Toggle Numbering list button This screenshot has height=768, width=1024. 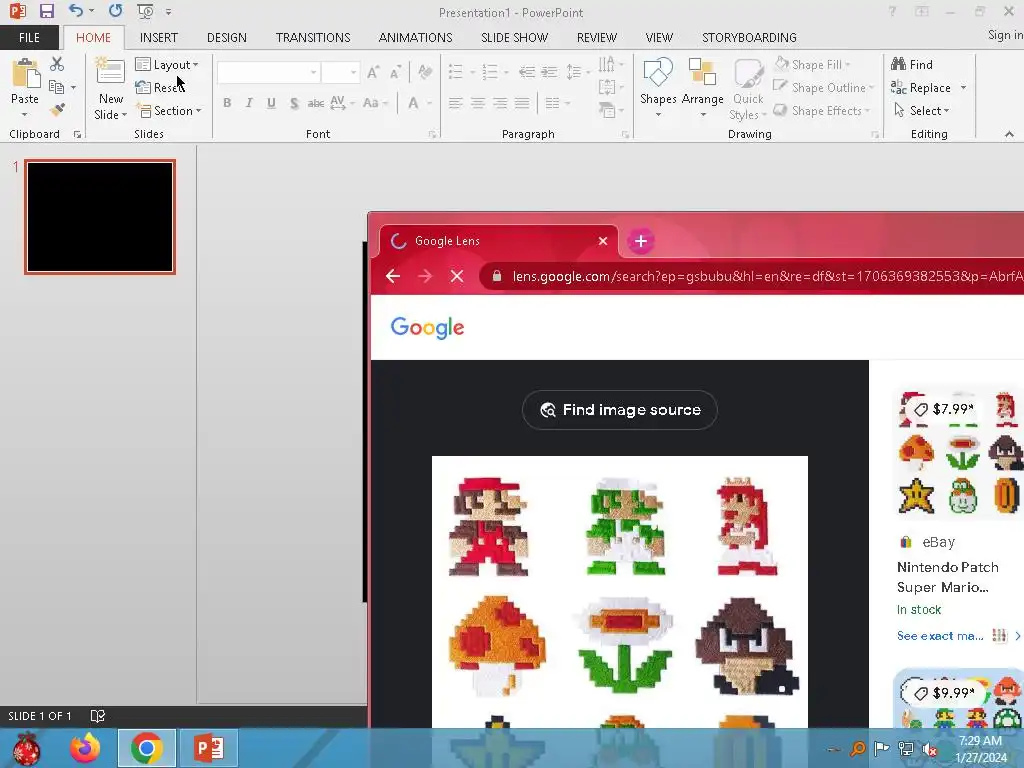(x=490, y=72)
